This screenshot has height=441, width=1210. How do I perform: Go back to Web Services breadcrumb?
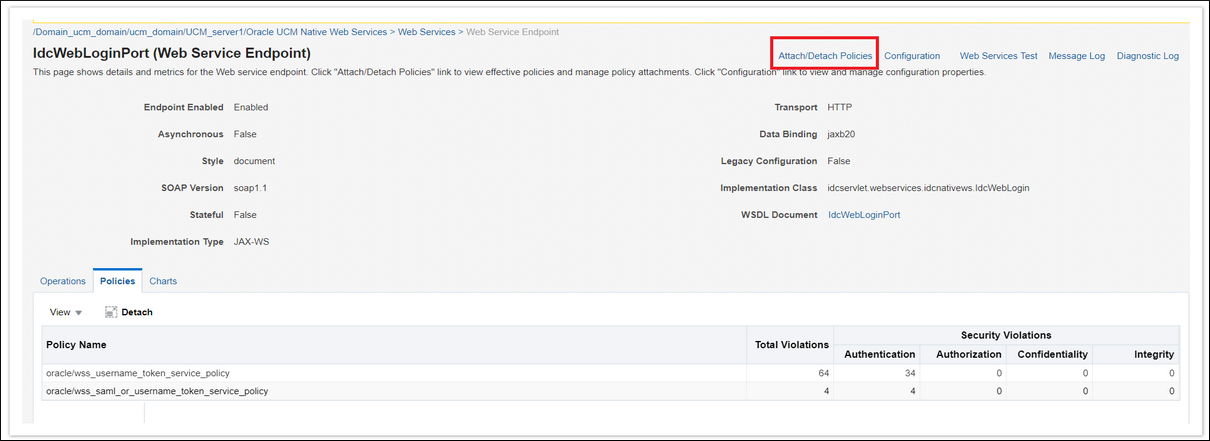[426, 32]
